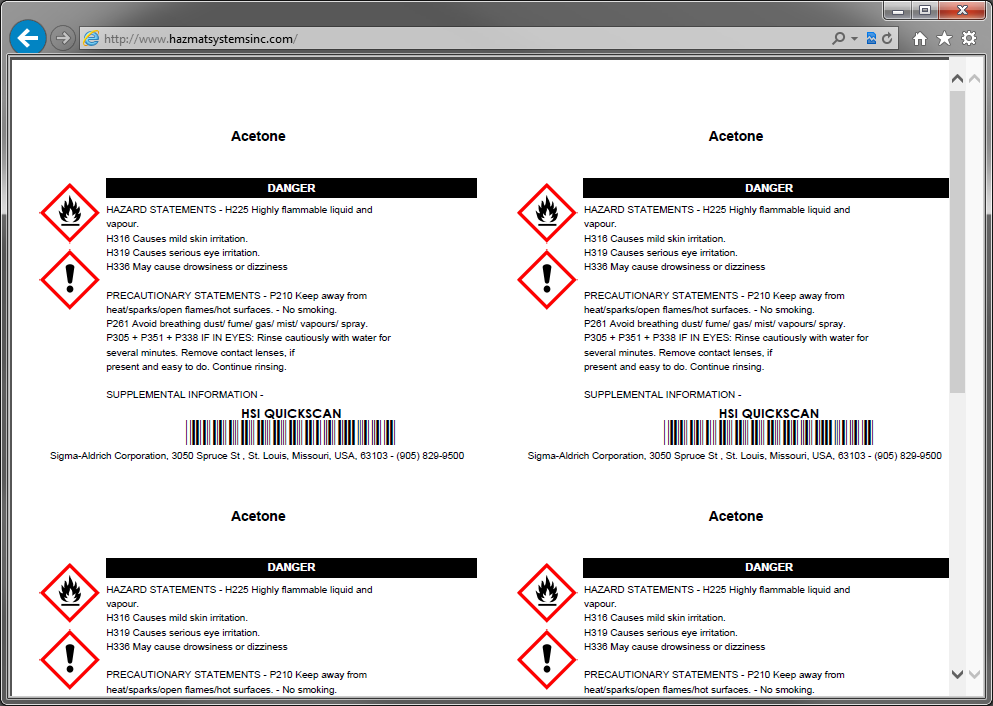Click 'HSI QUICKSCAN' text on upper-left label
This screenshot has width=993, height=706.
coord(291,413)
